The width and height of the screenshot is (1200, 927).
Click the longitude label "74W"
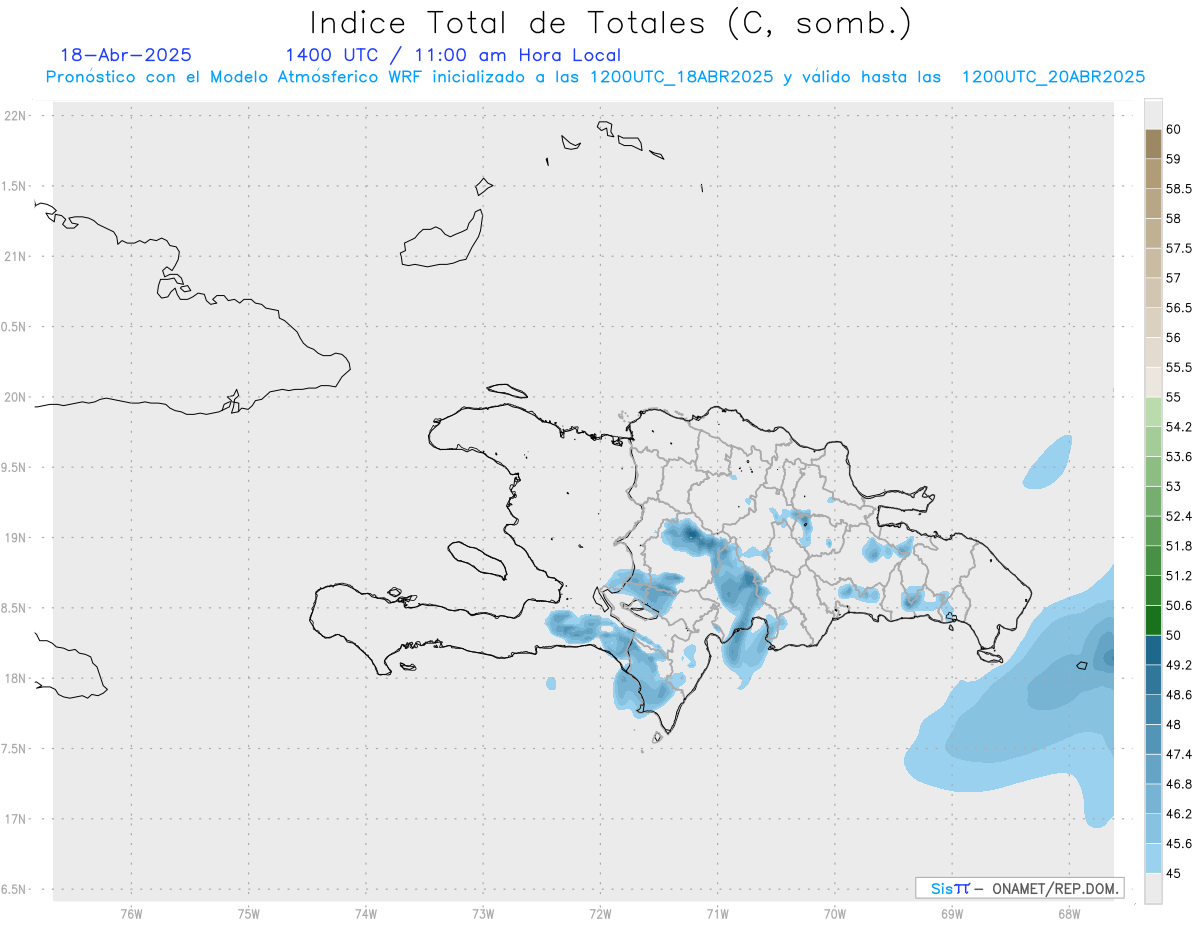[x=365, y=914]
